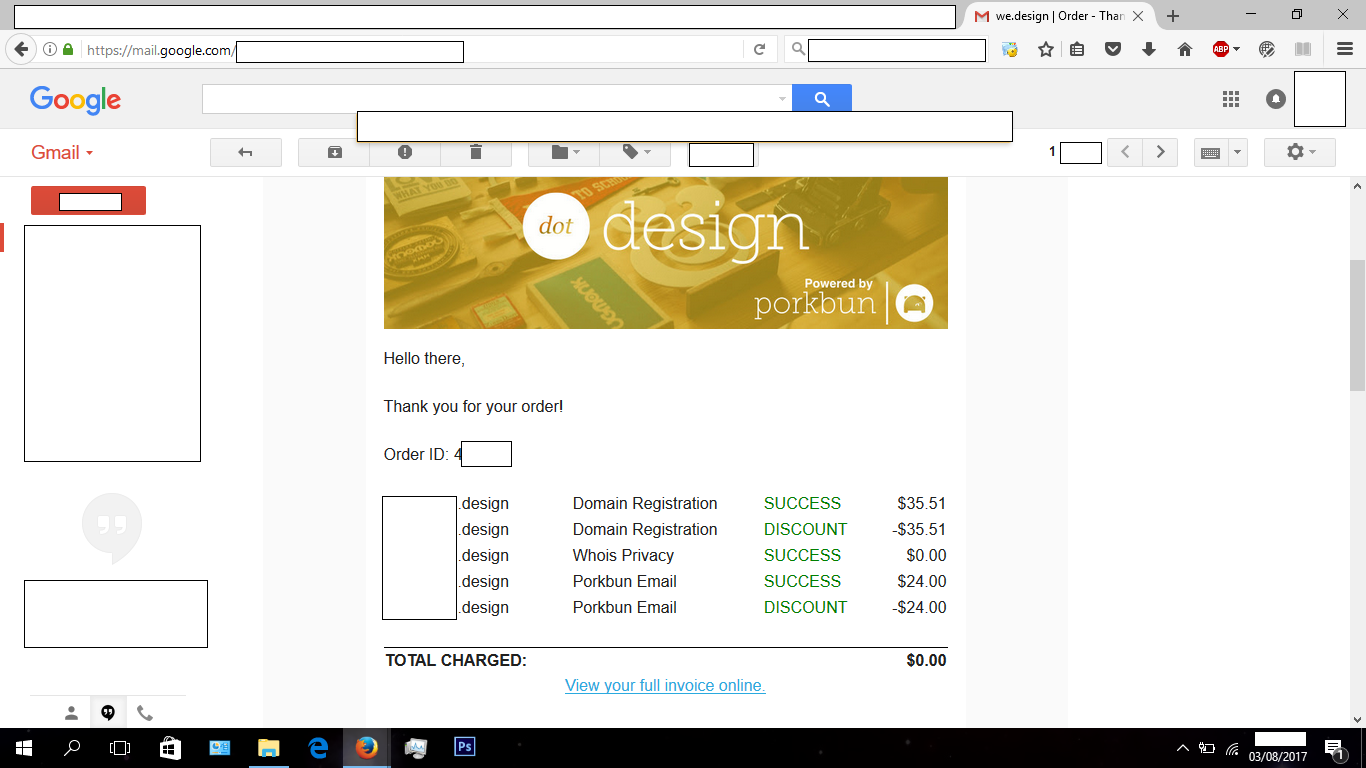
Task: Close the we.design Order tab
Action: point(1138,16)
